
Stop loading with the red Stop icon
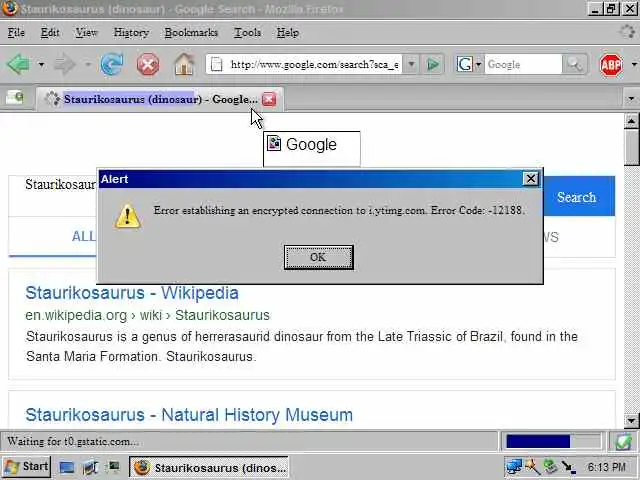coord(148,64)
